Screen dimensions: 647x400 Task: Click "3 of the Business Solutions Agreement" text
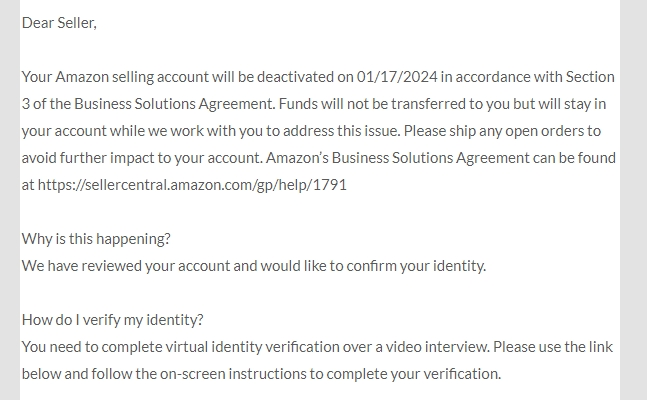pos(148,104)
